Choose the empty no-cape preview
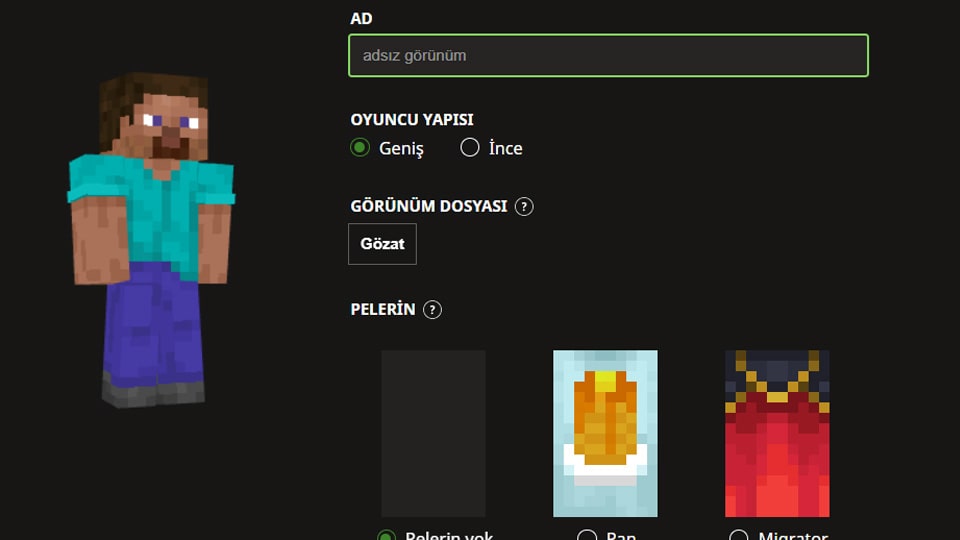The image size is (960, 540). tap(433, 433)
